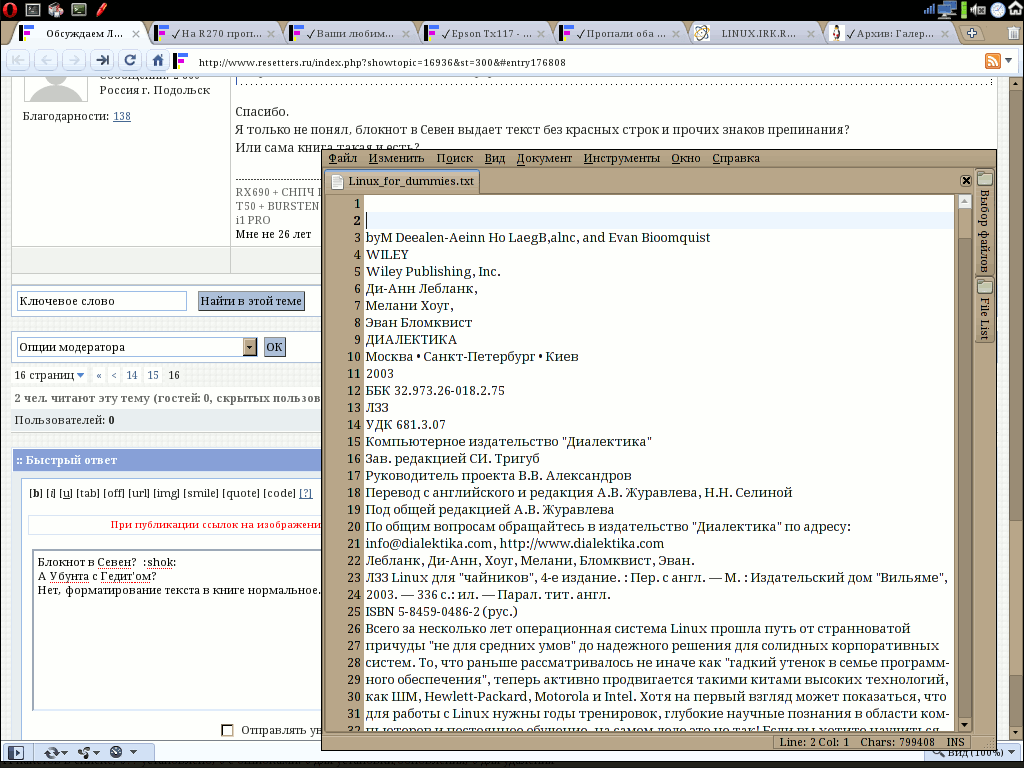Click the keyword search input field

coord(102,301)
